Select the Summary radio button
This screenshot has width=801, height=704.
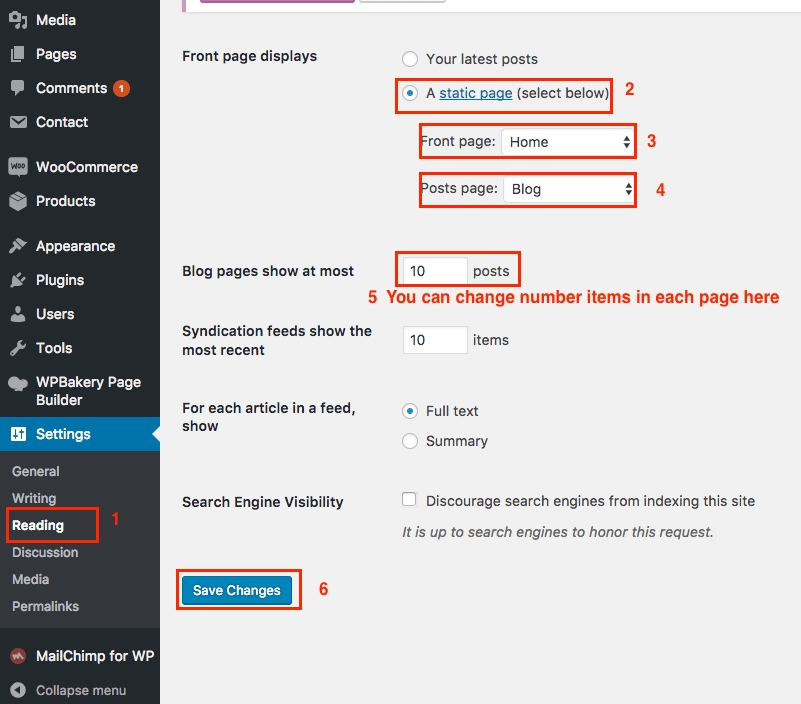pos(410,441)
